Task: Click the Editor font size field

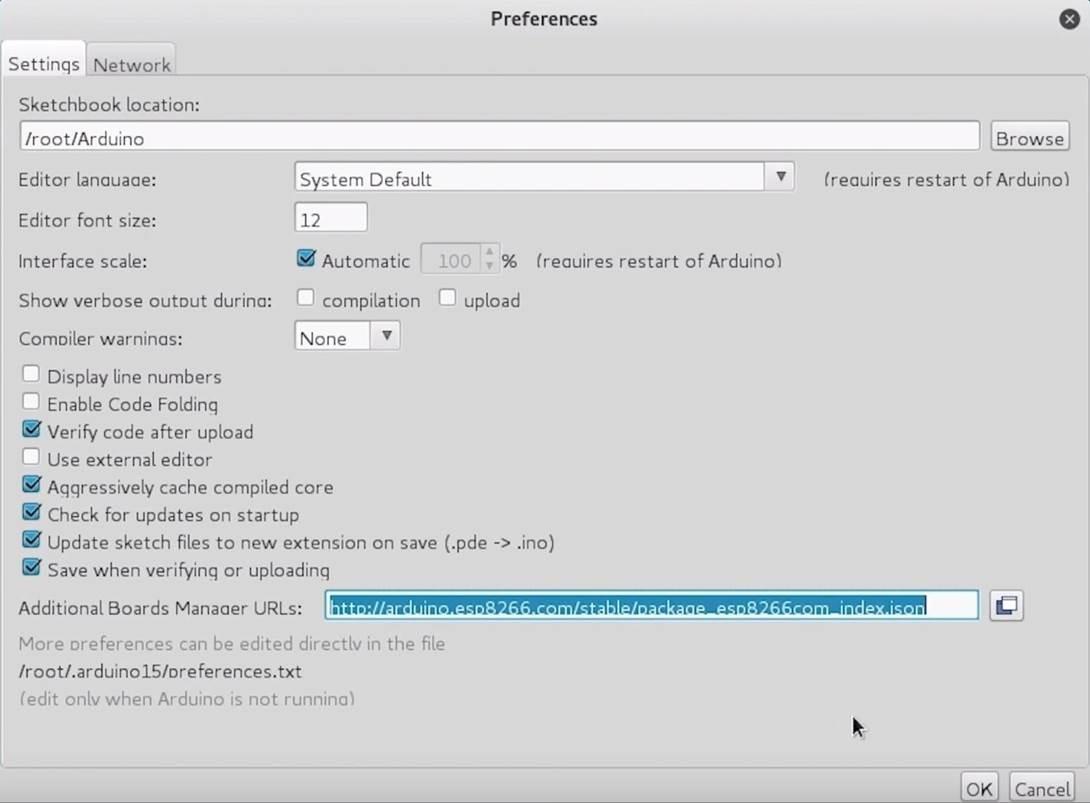Action: (x=331, y=219)
